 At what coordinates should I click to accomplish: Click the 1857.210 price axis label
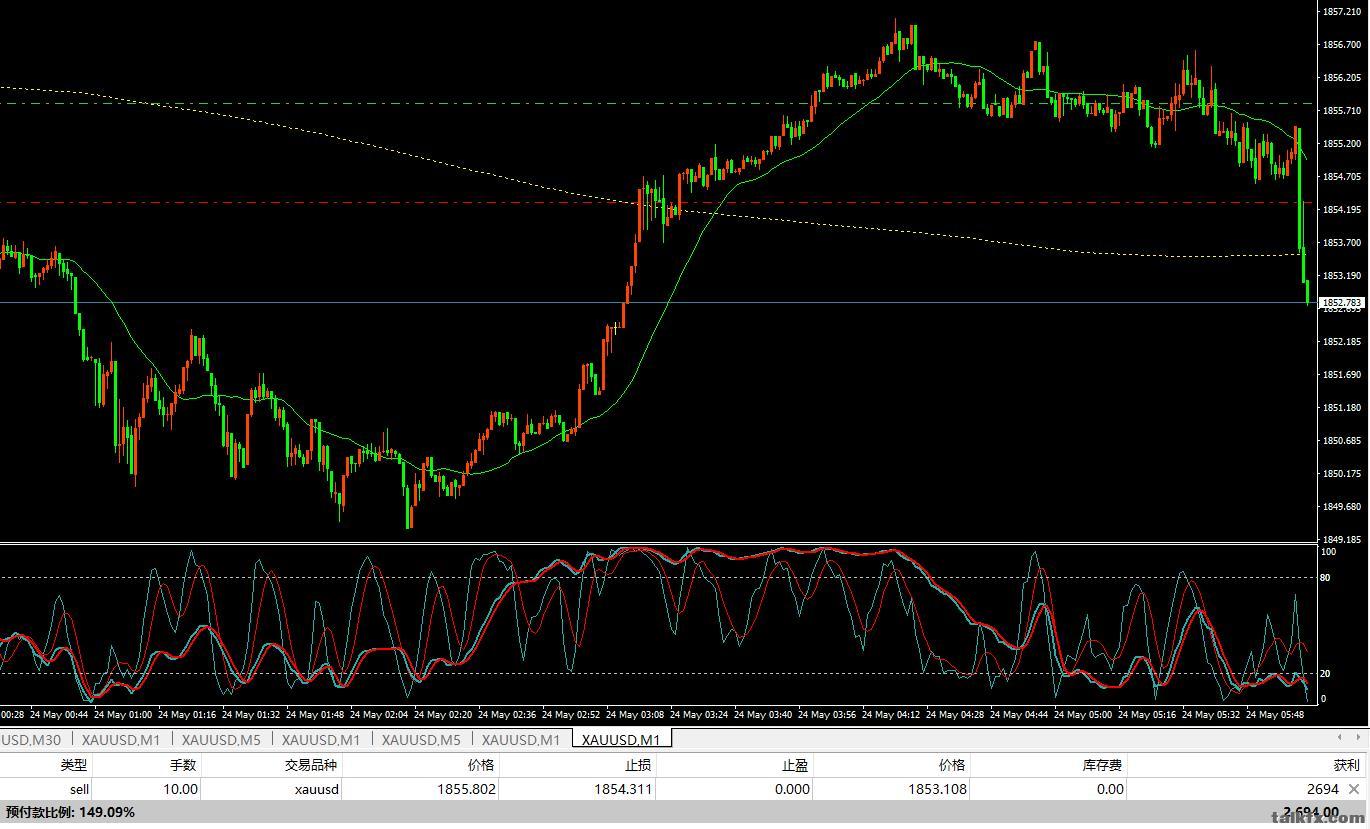click(x=1341, y=12)
